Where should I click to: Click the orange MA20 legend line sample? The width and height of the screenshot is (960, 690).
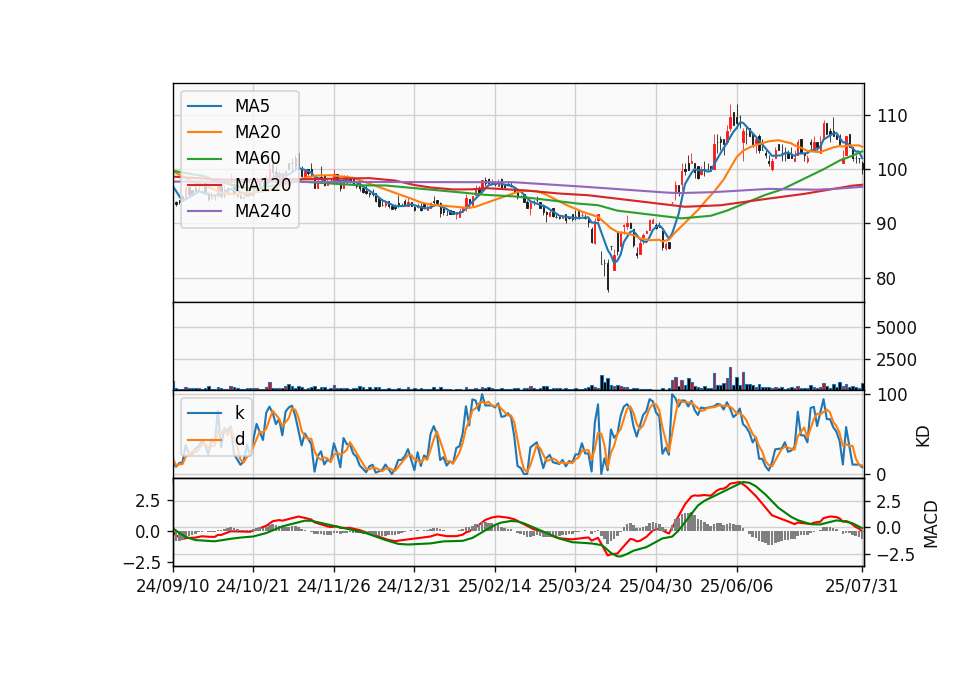point(204,133)
